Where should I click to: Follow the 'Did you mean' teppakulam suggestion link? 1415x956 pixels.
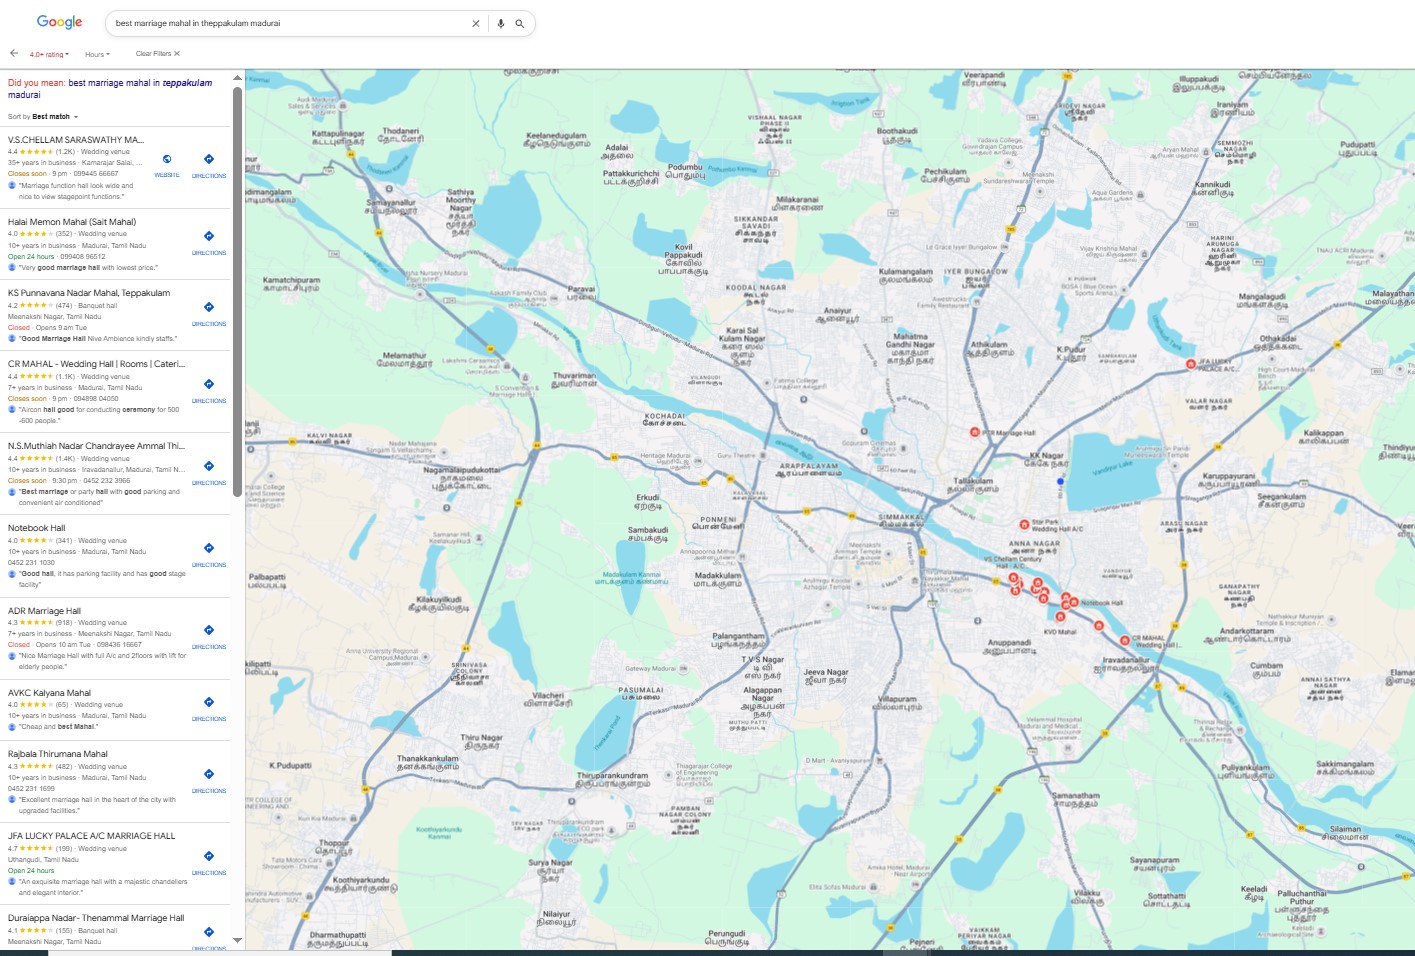click(140, 83)
